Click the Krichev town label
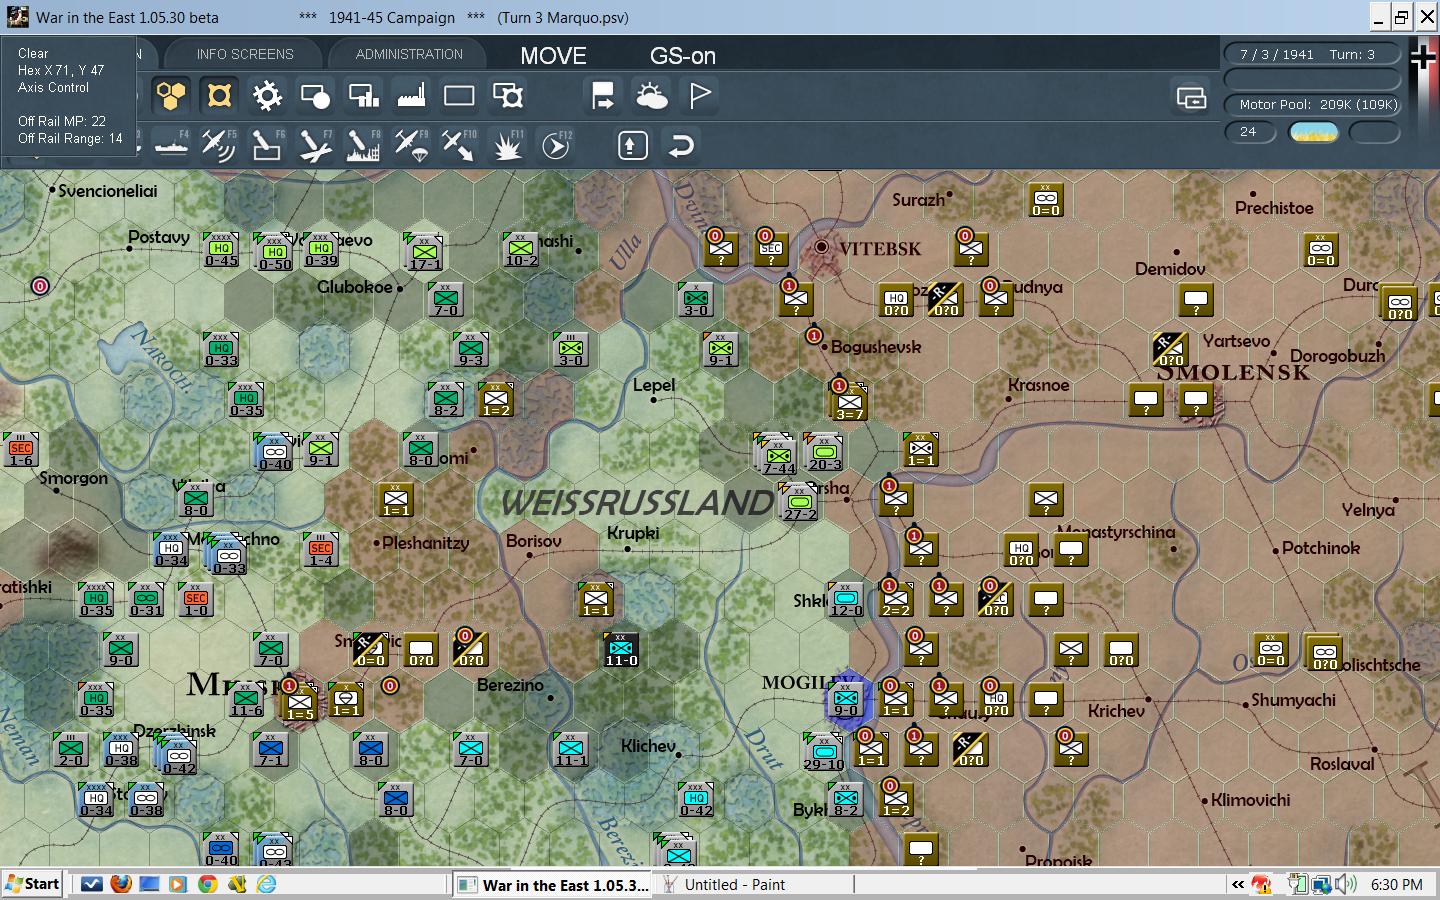This screenshot has height=900, width=1440. pyautogui.click(x=1116, y=711)
